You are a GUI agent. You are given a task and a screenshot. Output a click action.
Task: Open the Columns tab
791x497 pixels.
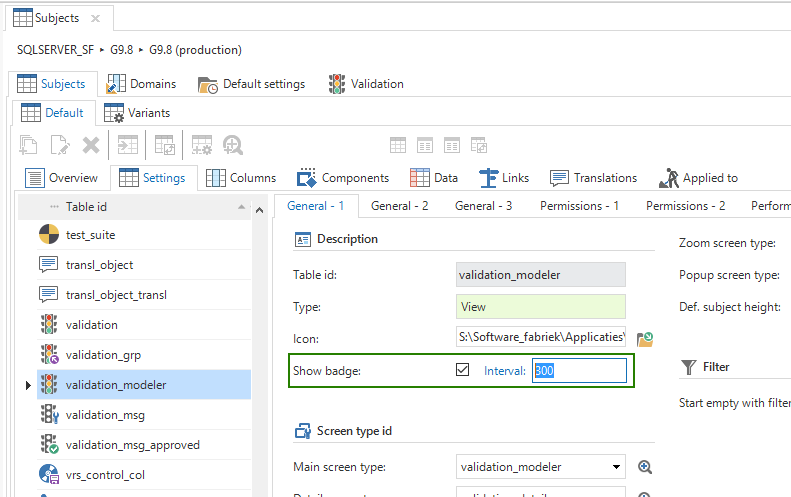pos(241,178)
